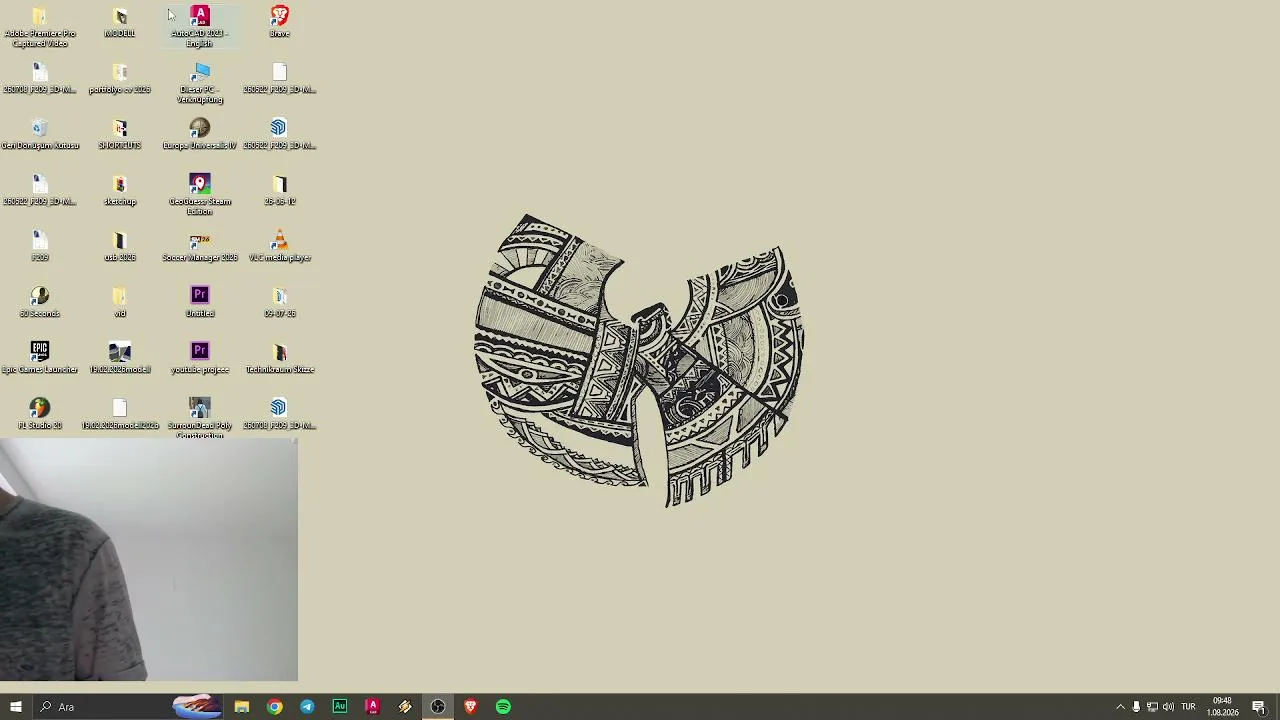
Task: Select the Brave browser desktop shortcut
Action: 280,23
